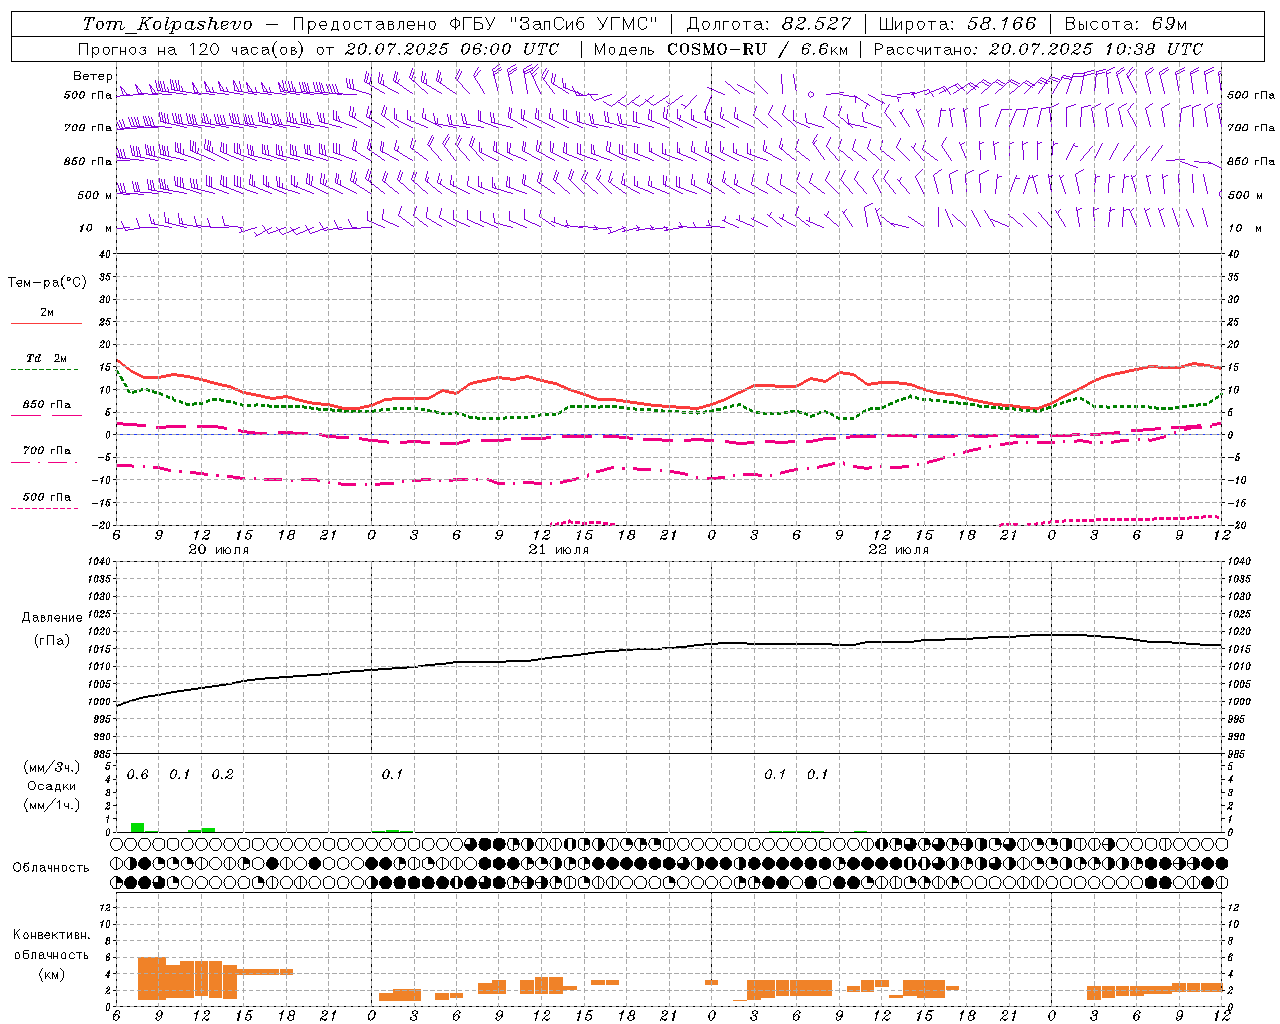This screenshot has width=1280, height=1024.
Task: Click the 'Высота: 69м' elevation text
Action: pyautogui.click(x=1125, y=24)
